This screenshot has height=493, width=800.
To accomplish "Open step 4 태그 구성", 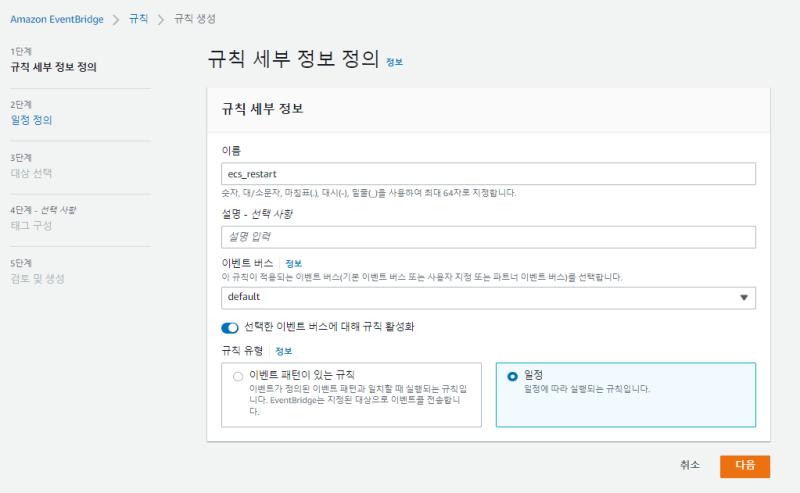I will tap(31, 225).
